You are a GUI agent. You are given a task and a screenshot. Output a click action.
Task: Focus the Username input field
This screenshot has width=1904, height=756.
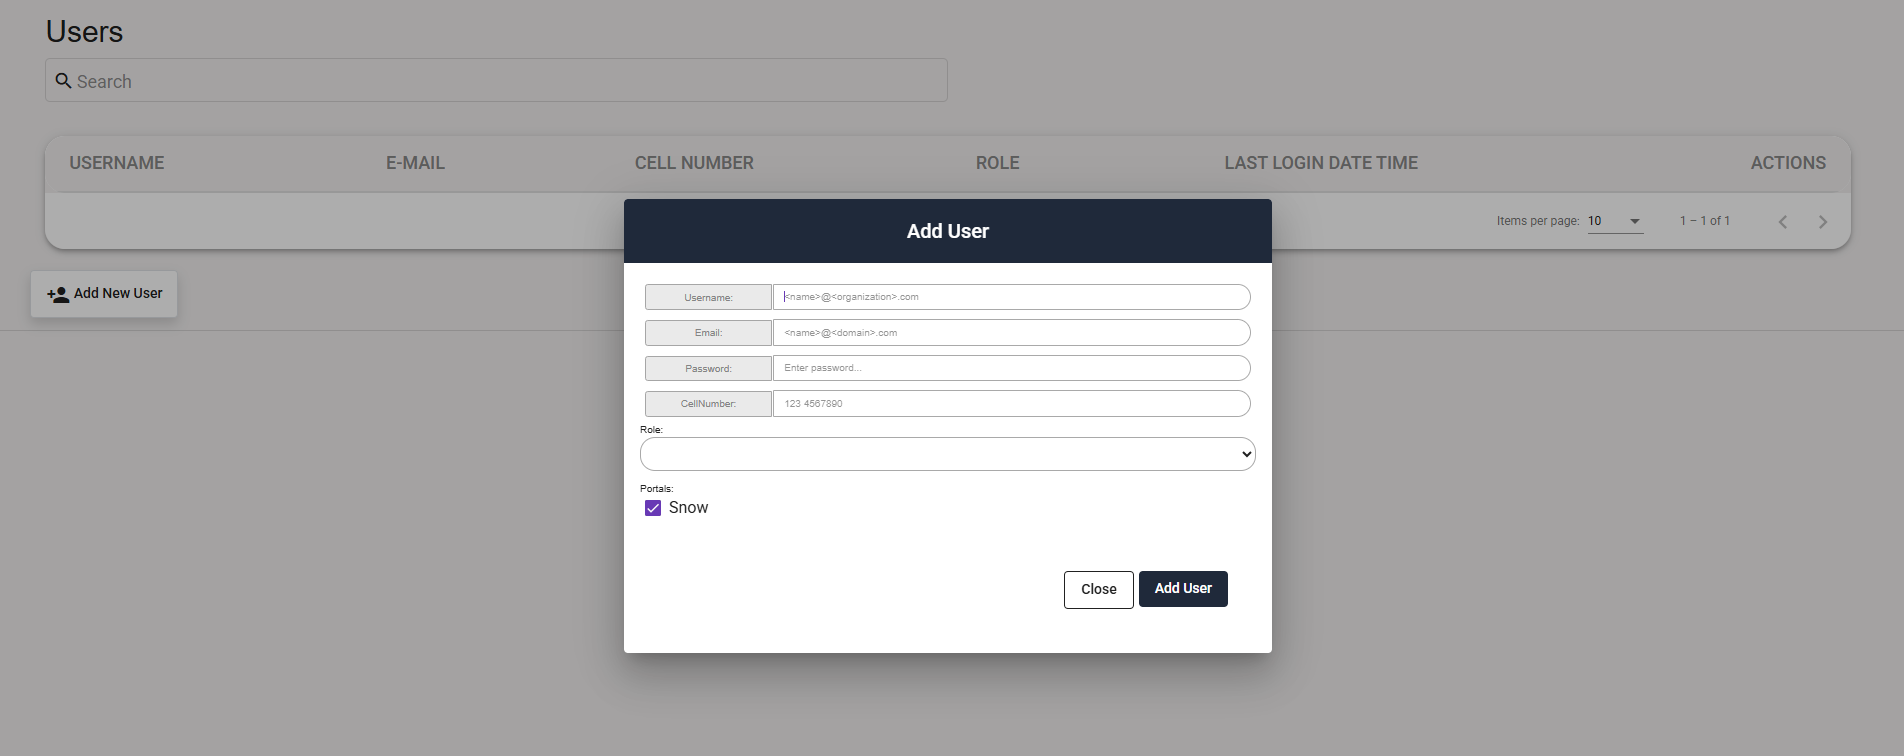(x=1010, y=297)
